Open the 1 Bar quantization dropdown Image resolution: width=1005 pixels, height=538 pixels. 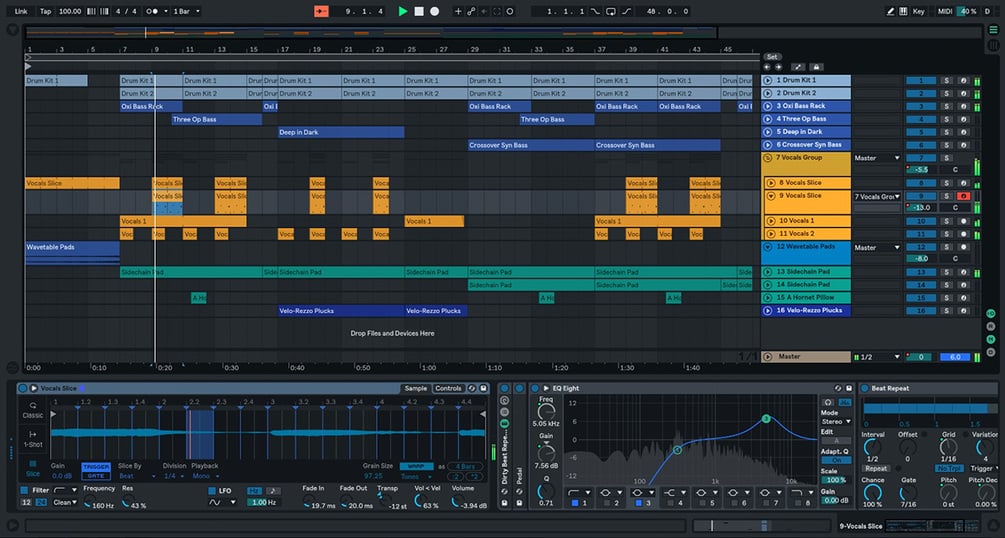coord(187,12)
